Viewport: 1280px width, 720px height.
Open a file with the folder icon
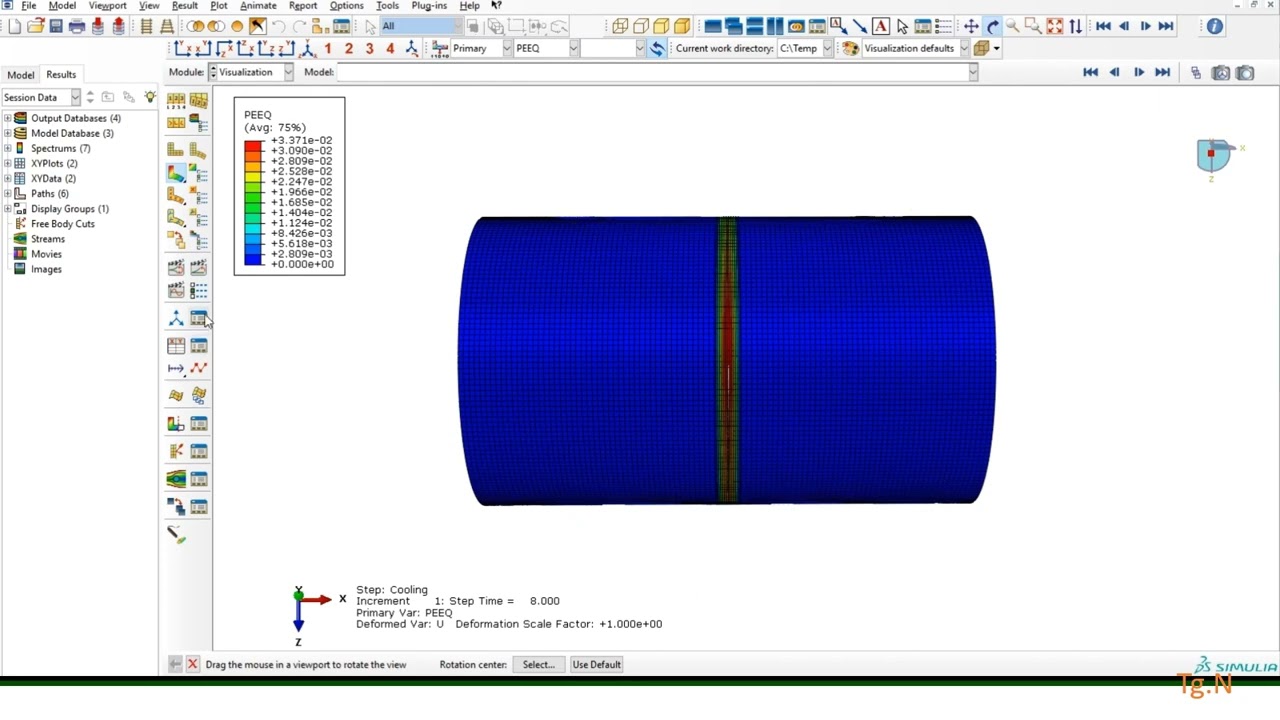tap(35, 26)
